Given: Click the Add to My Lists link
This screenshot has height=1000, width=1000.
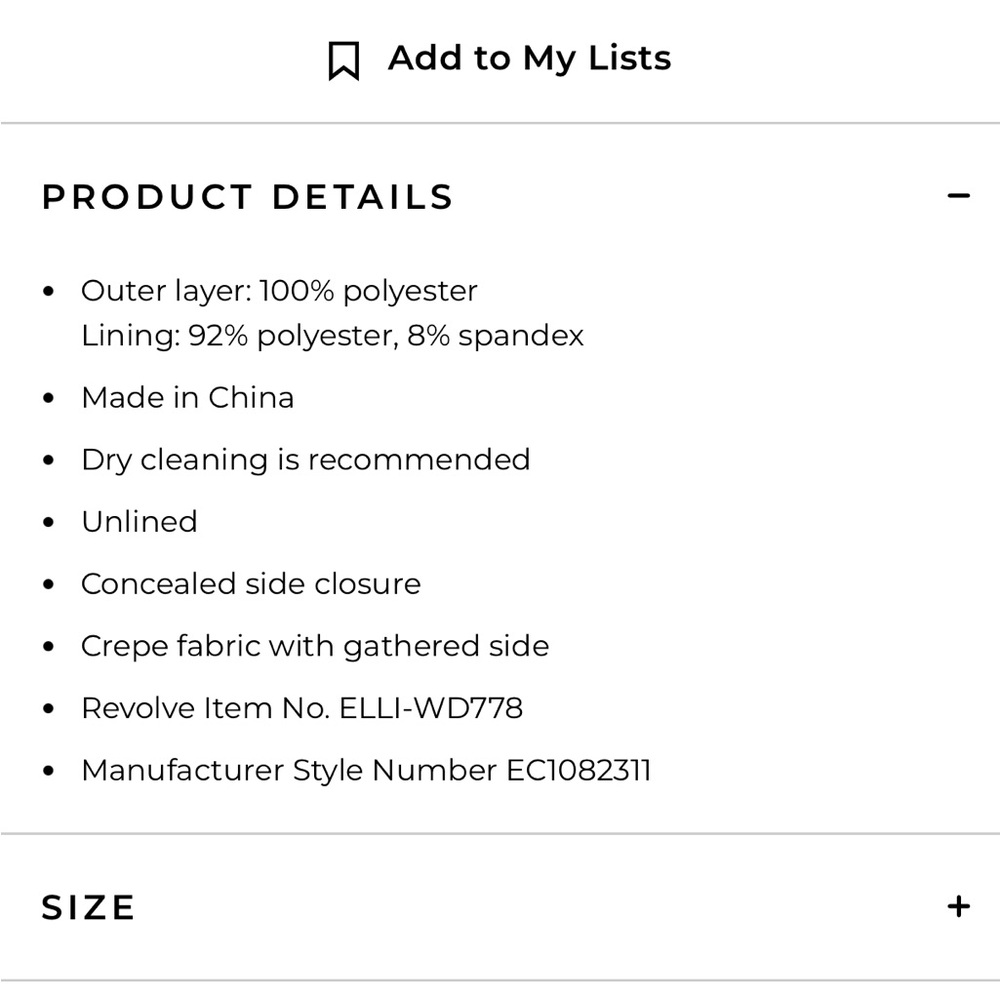Looking at the screenshot, I should point(529,59).
